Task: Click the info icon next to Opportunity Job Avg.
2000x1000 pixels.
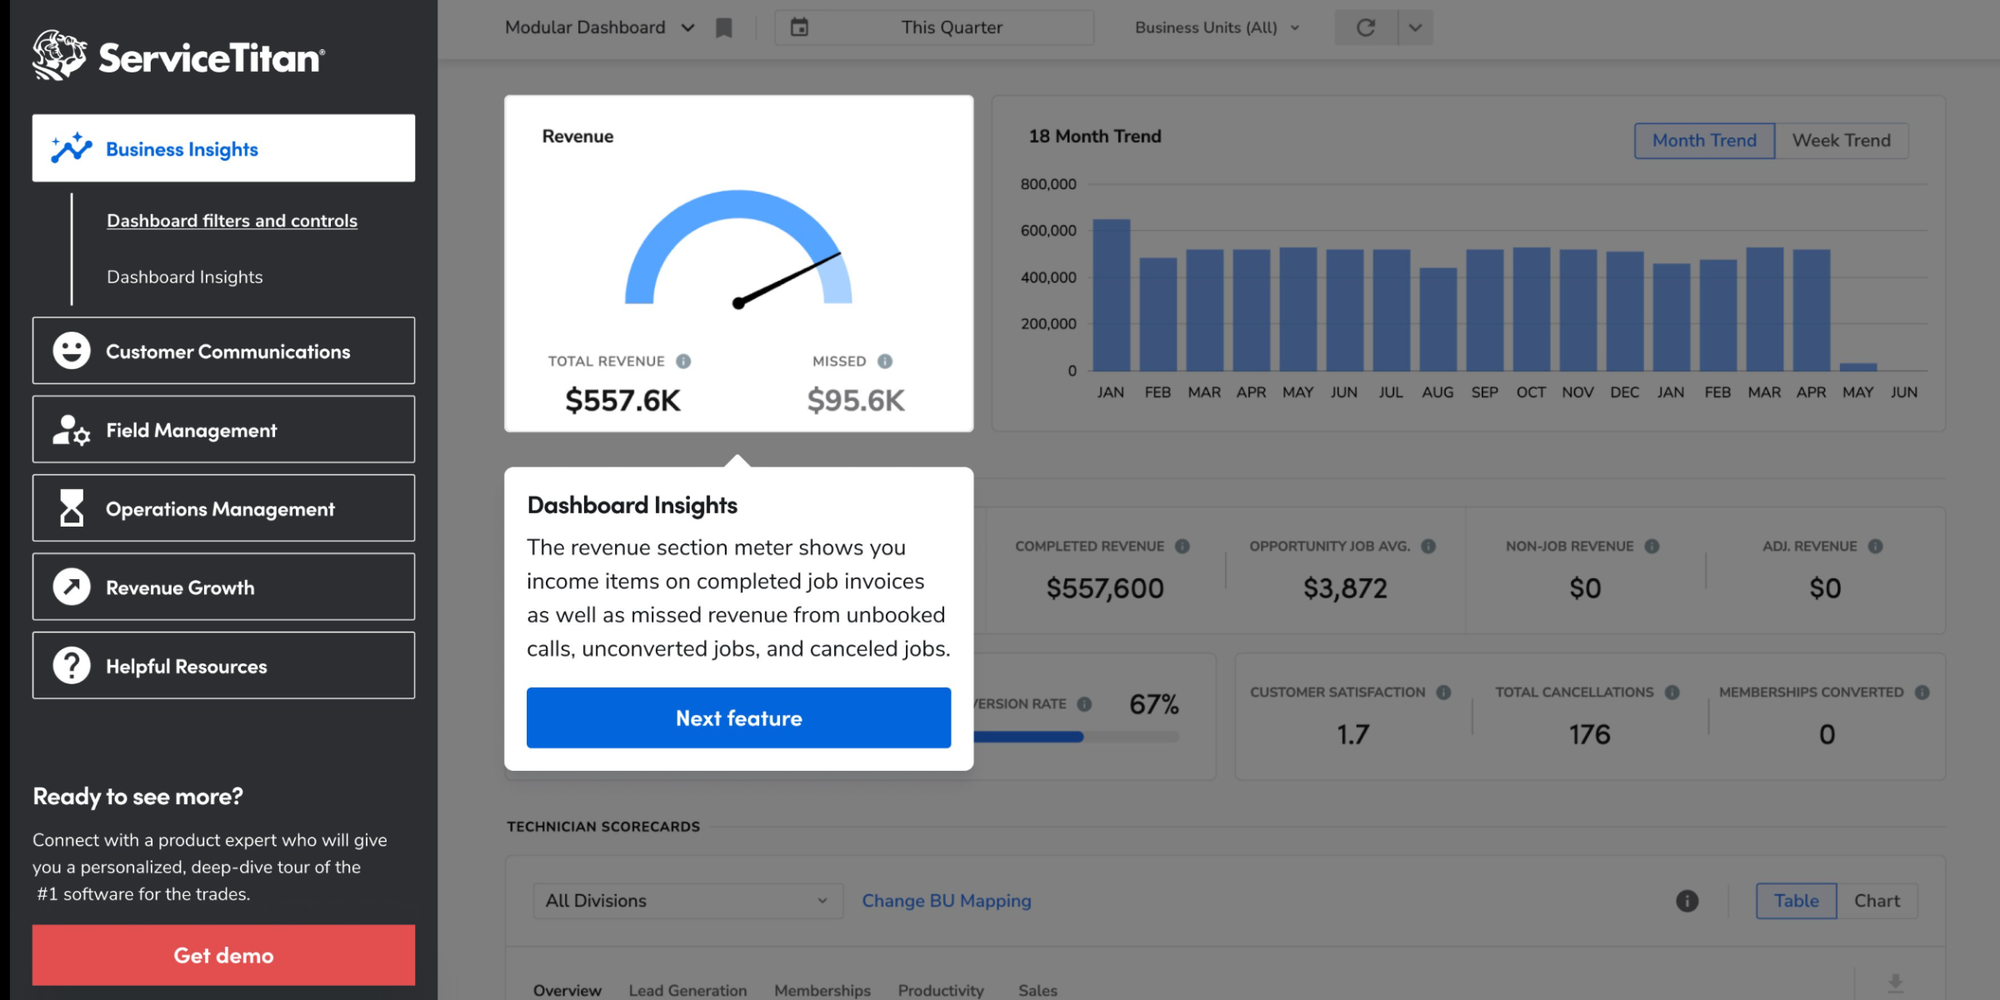Action: [x=1428, y=546]
